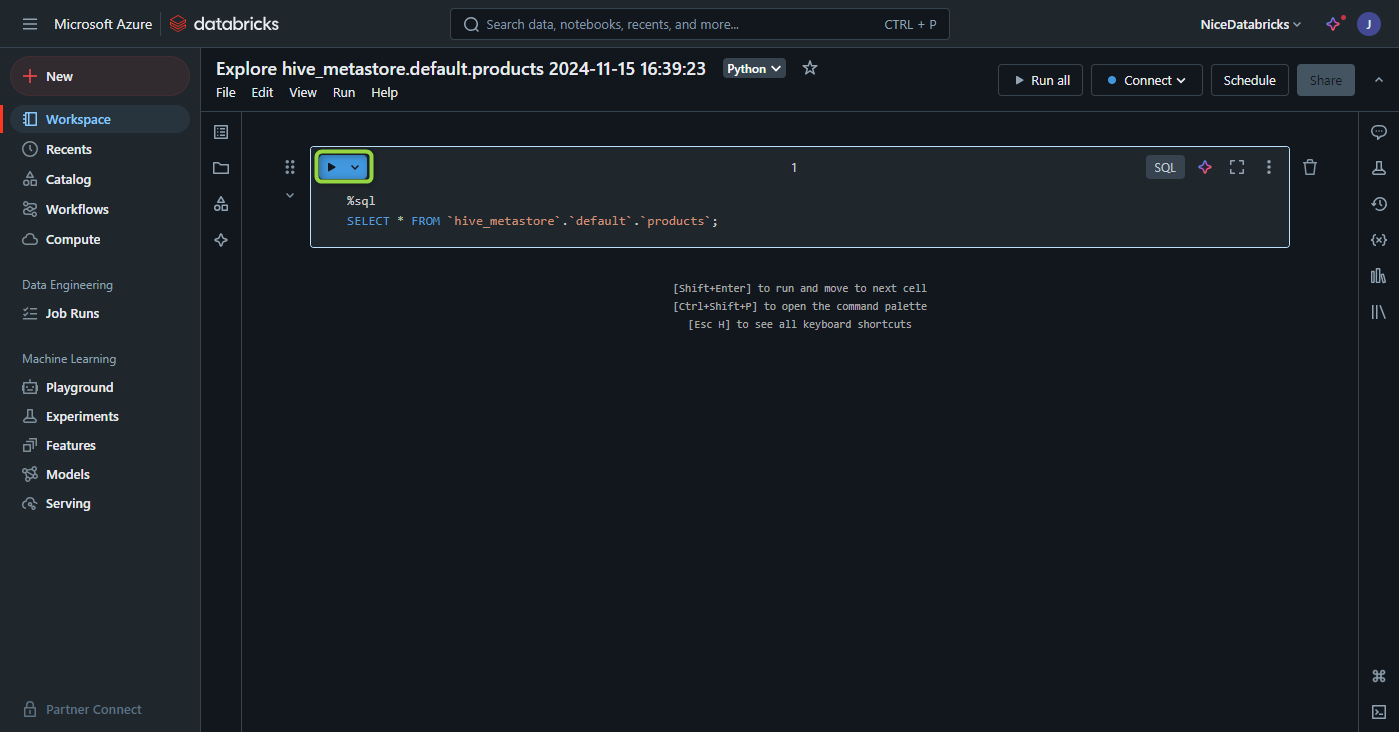Open the Connect compute dropdown
Viewport: 1399px width, 732px height.
click(x=1147, y=80)
